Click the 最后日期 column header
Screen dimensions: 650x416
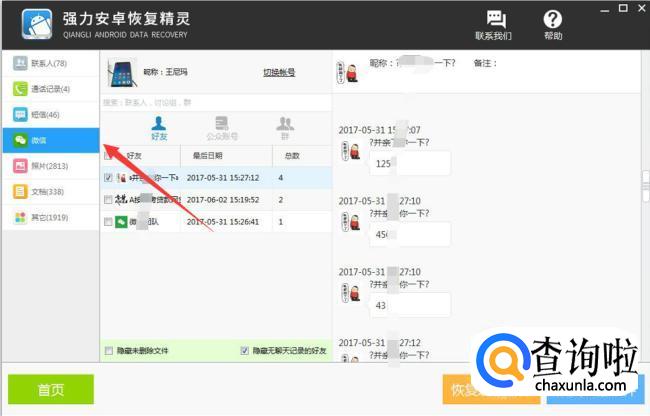[x=226, y=156]
